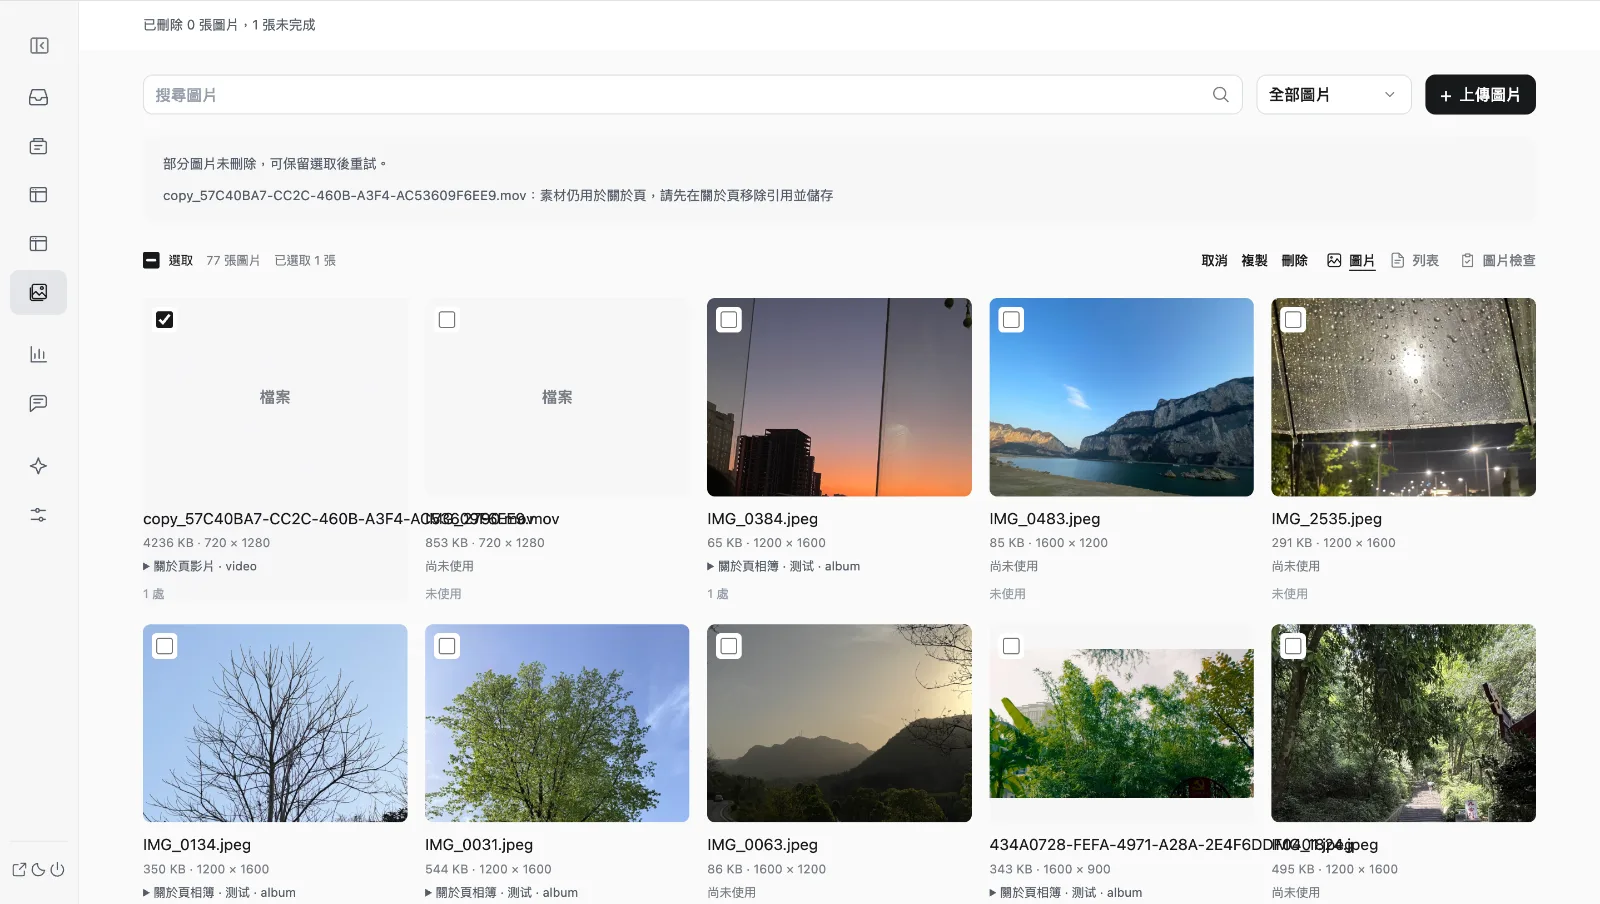Toggle the select-all 選取 checkbox
Screen dimensions: 1600x904
click(x=151, y=260)
